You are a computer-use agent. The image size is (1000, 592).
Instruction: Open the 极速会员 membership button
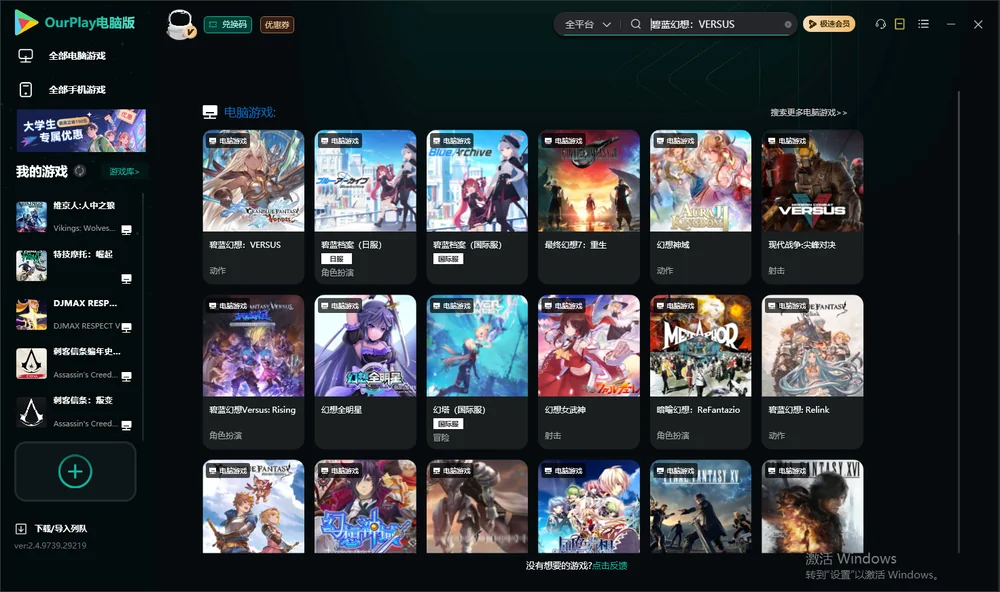coord(829,24)
